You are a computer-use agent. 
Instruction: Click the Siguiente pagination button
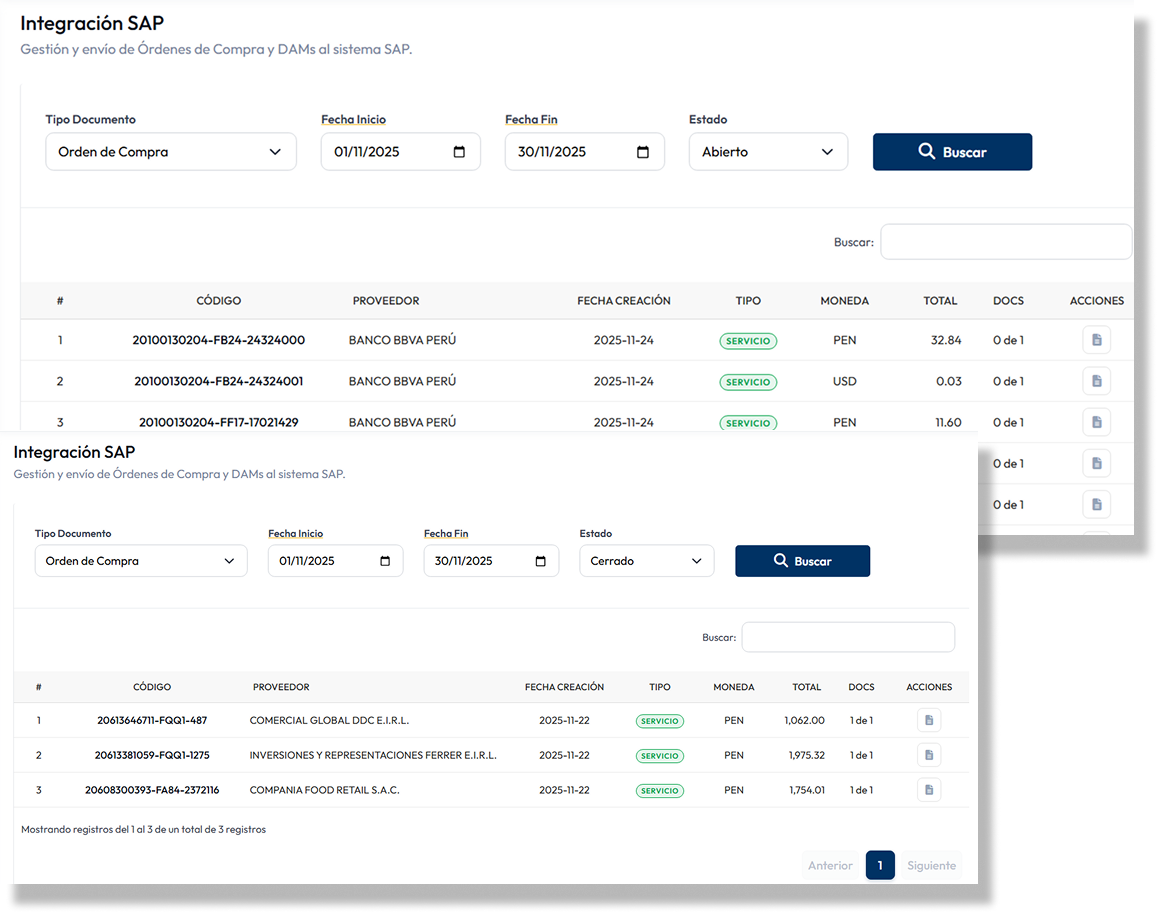pos(931,865)
